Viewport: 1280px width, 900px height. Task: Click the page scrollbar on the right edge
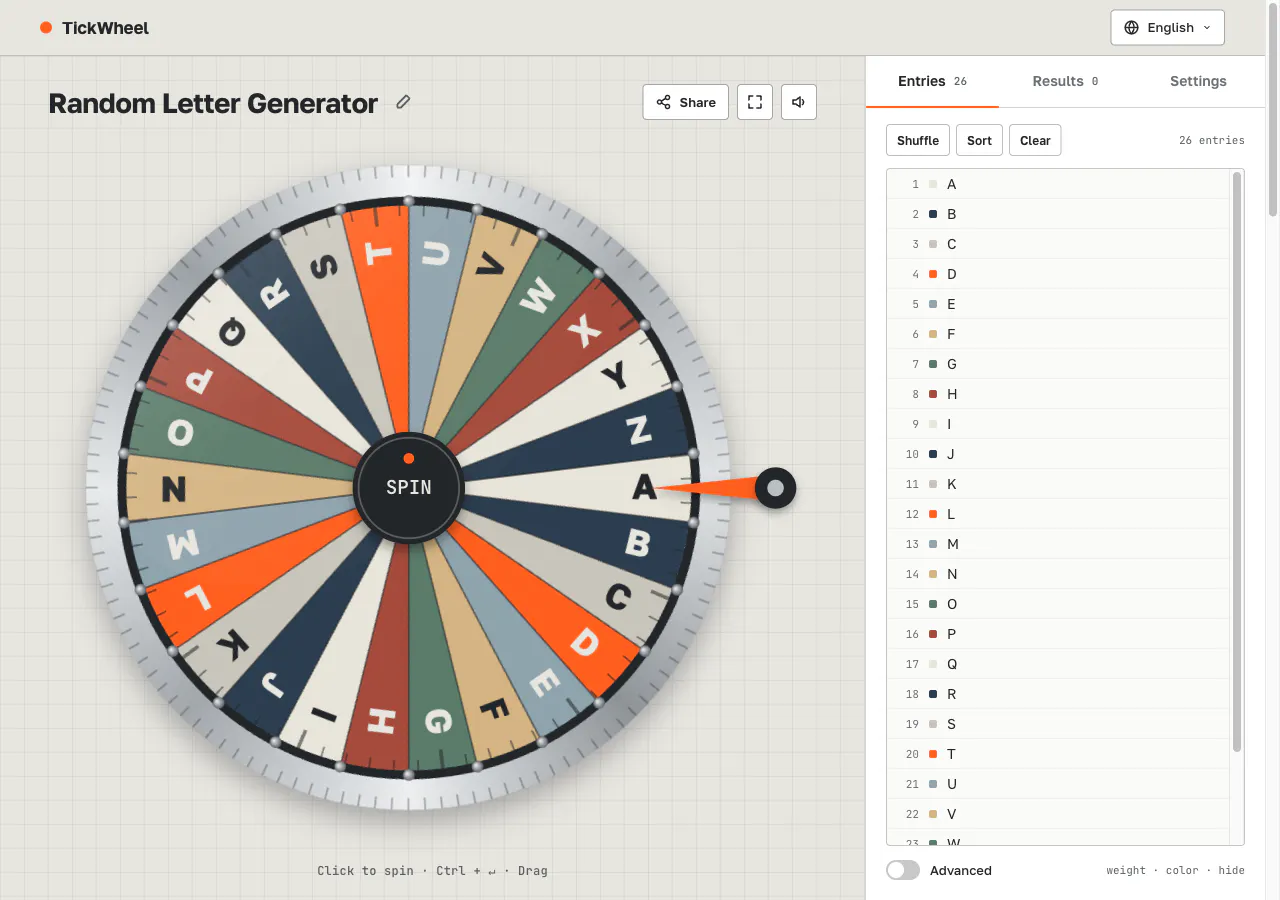[x=1273, y=110]
